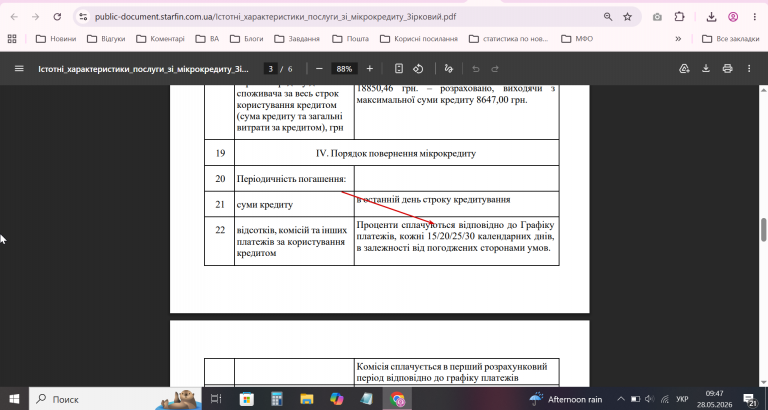Toggle the PDF sidebar hamburger menu
Screen dimensions: 768x410
(x=19, y=69)
